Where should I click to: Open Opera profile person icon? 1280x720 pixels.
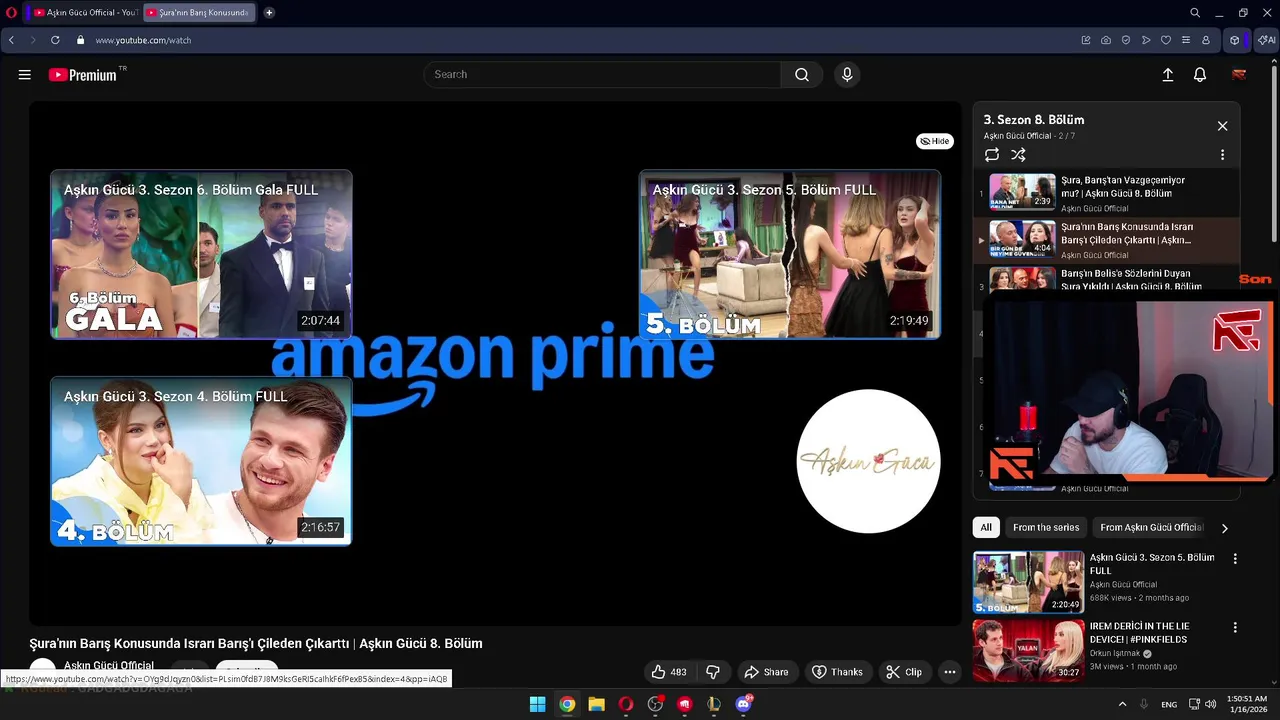[1206, 40]
